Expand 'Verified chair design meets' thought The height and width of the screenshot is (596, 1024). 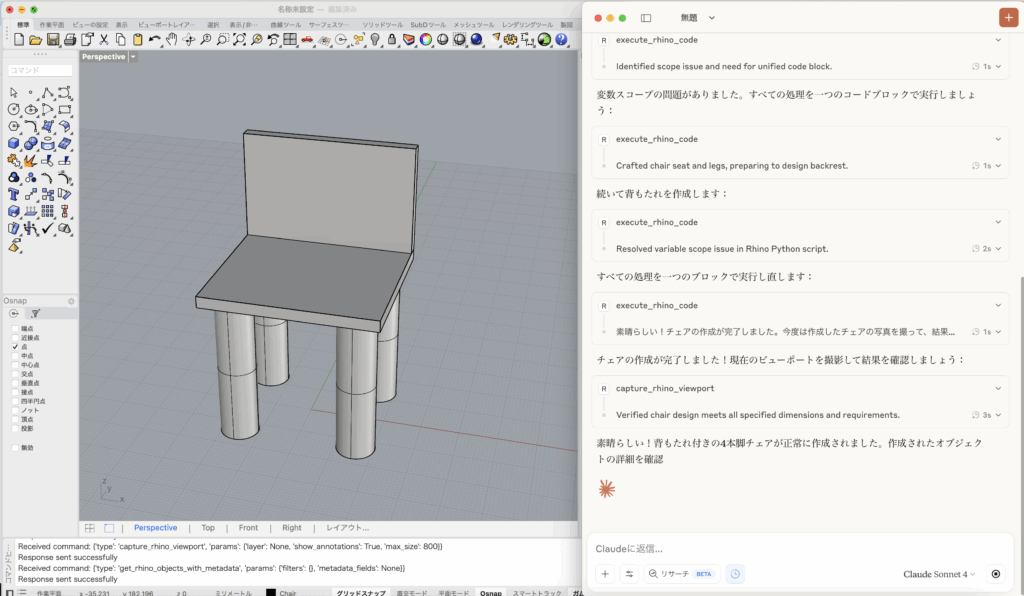click(x=999, y=415)
